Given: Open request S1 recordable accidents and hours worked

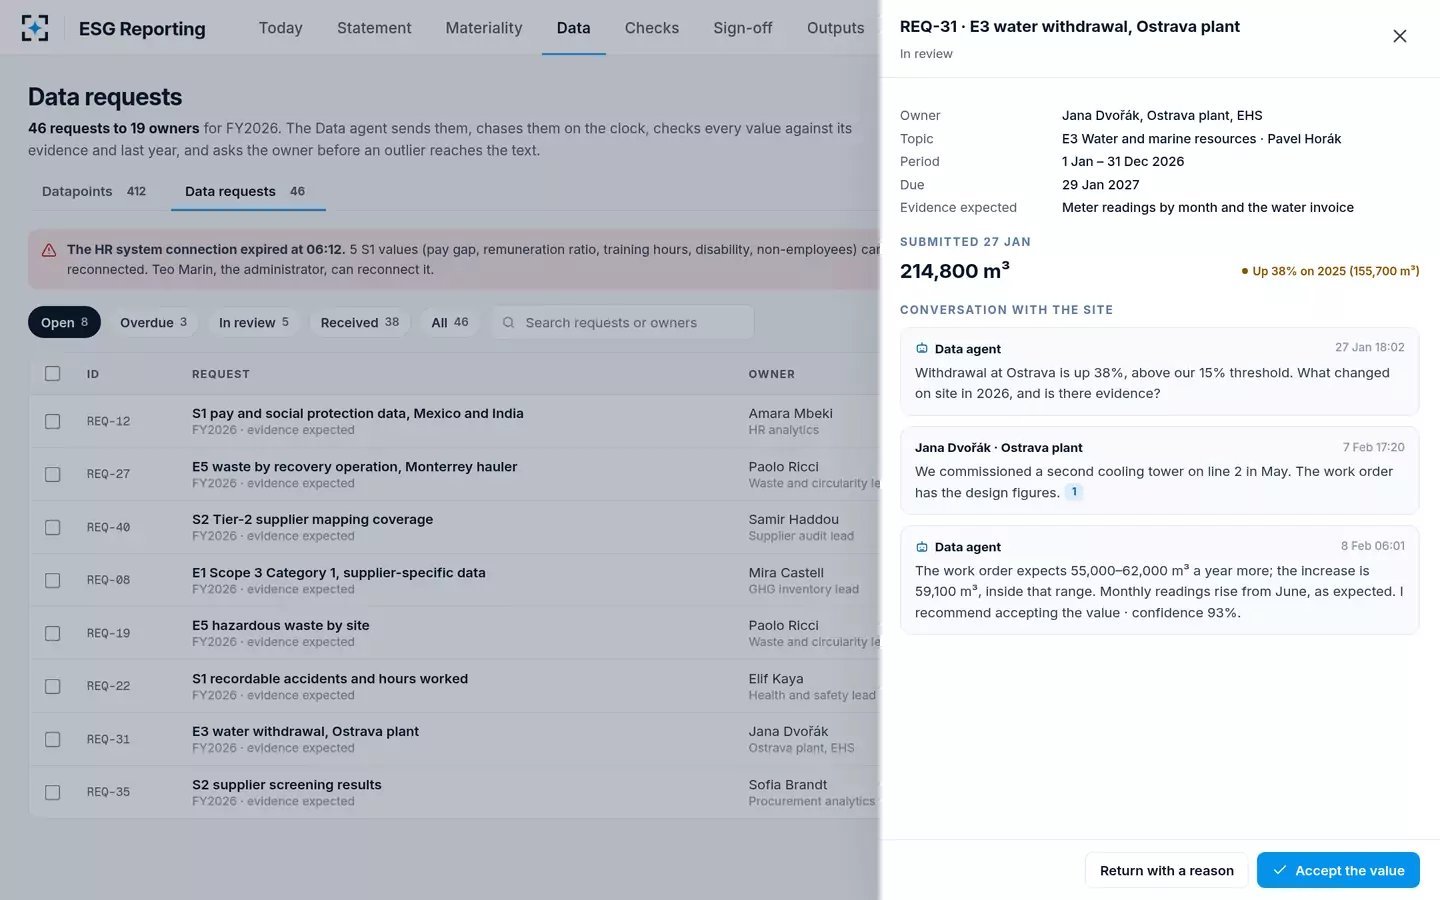Looking at the screenshot, I should click(330, 679).
